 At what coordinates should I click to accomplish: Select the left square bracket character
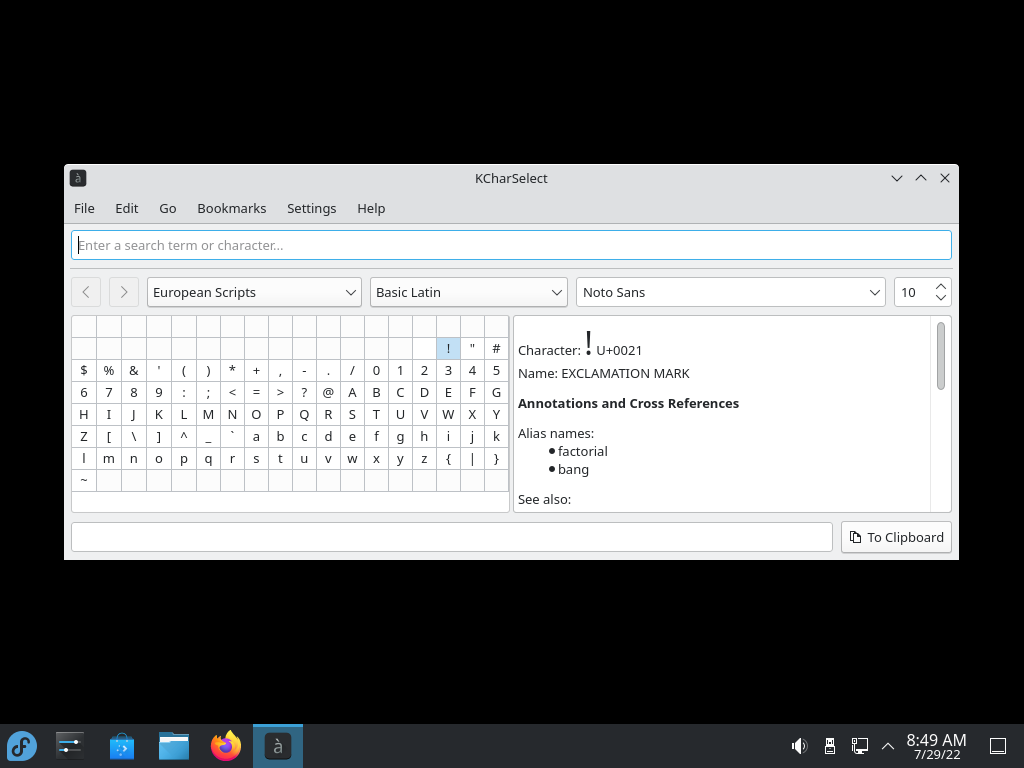[x=109, y=436]
